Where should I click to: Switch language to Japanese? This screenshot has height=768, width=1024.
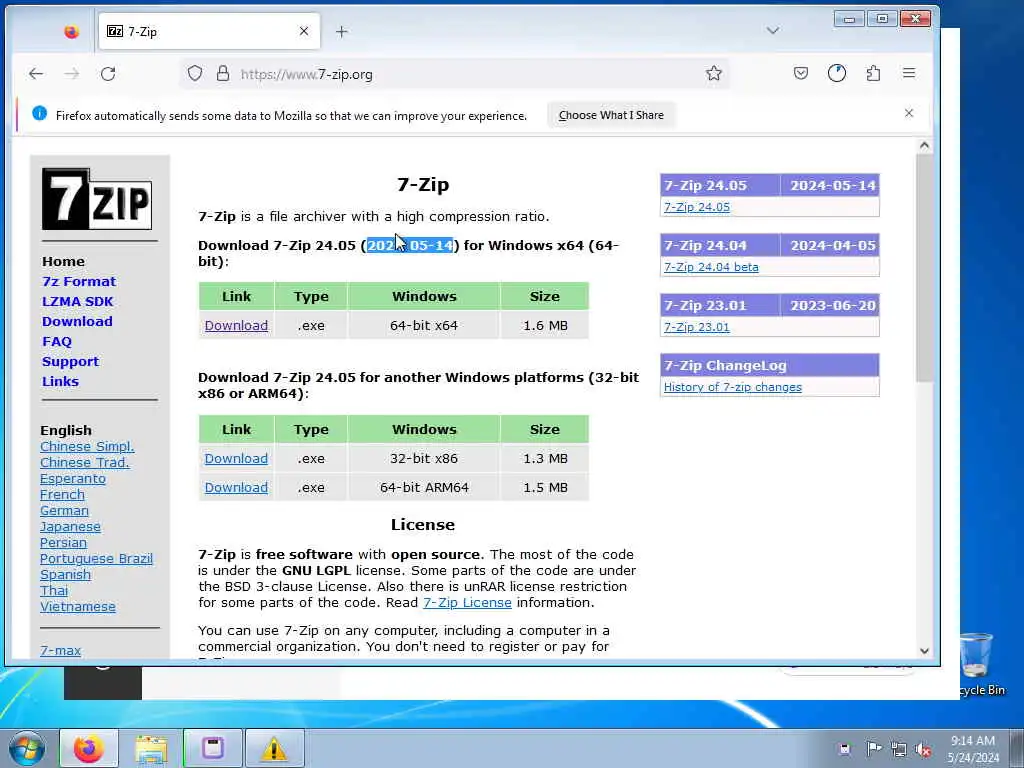click(x=71, y=526)
